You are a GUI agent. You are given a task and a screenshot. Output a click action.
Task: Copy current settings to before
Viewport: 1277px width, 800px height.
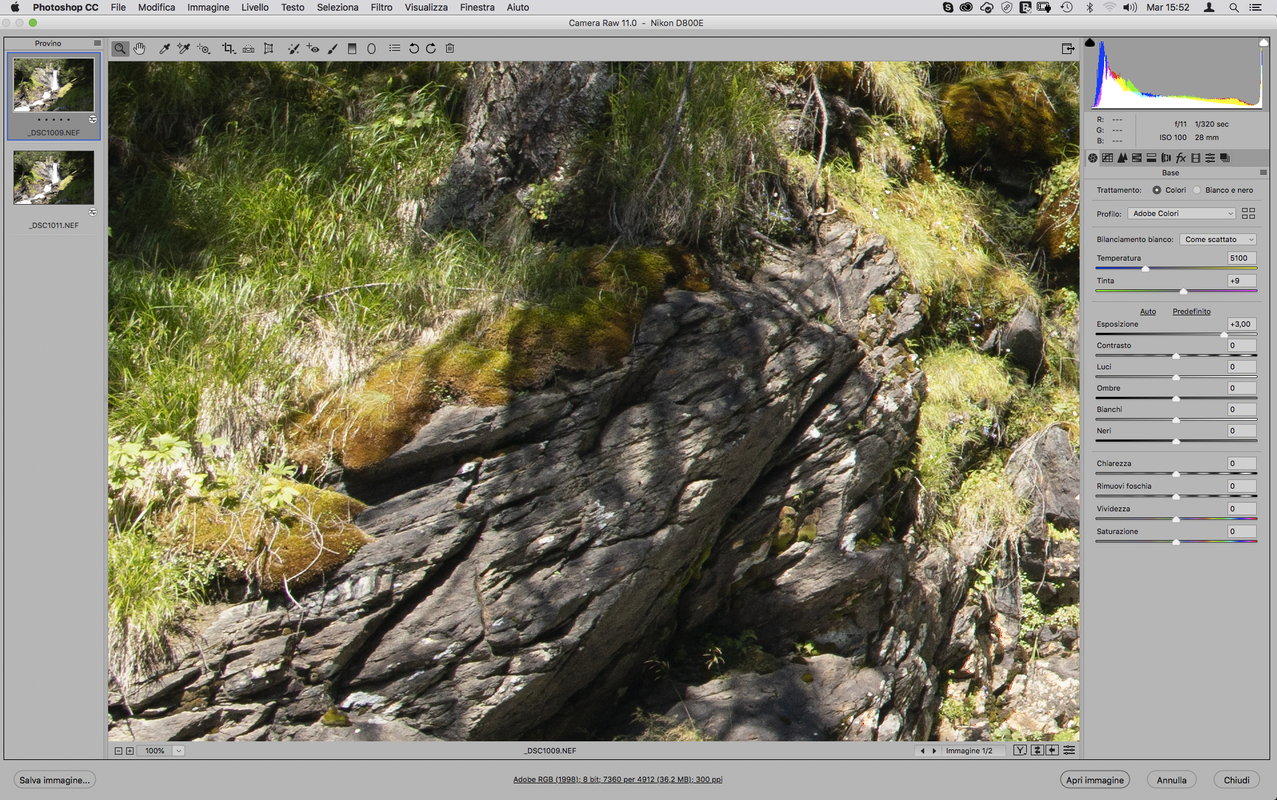click(1053, 750)
